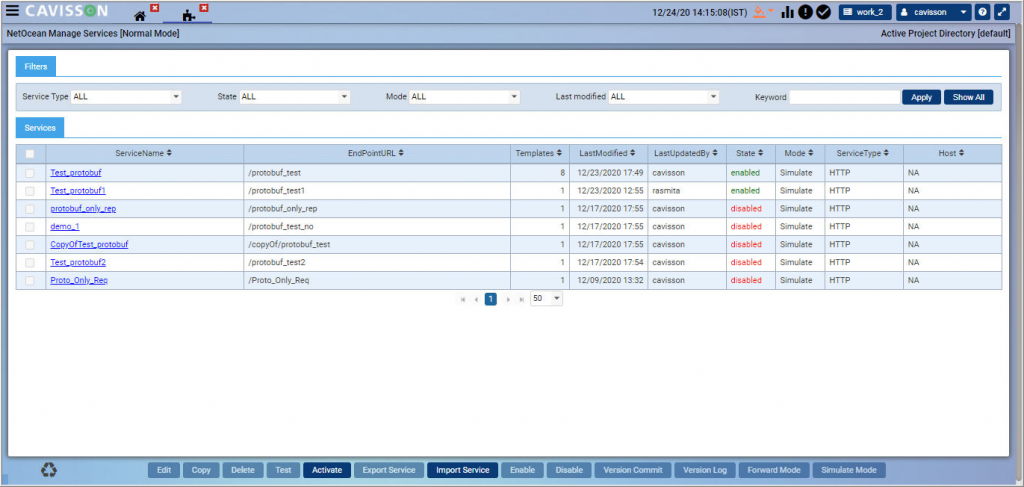Close the services tab with red X
Screen dimensions: 1024x487
point(204,8)
